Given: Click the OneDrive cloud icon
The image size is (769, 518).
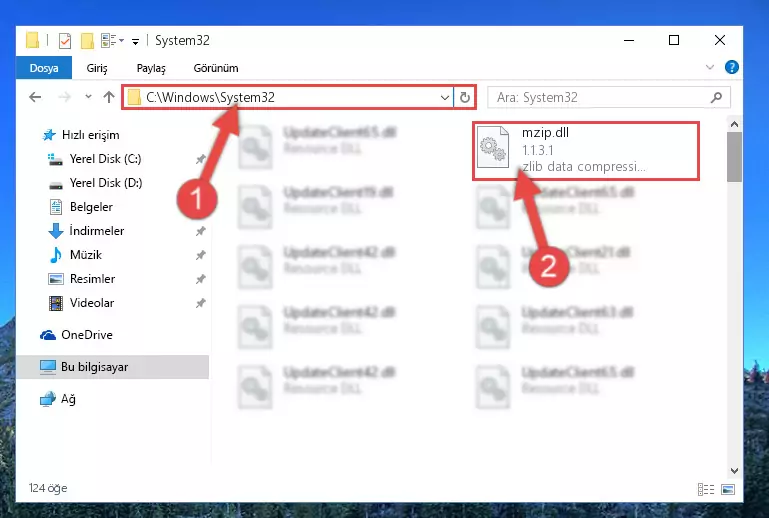Looking at the screenshot, I should click(48, 335).
